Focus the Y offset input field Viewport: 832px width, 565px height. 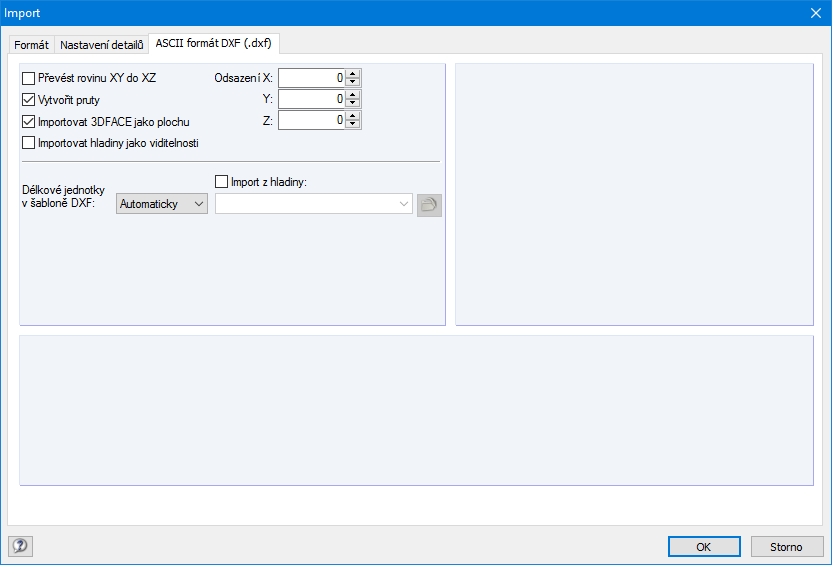tap(311, 99)
